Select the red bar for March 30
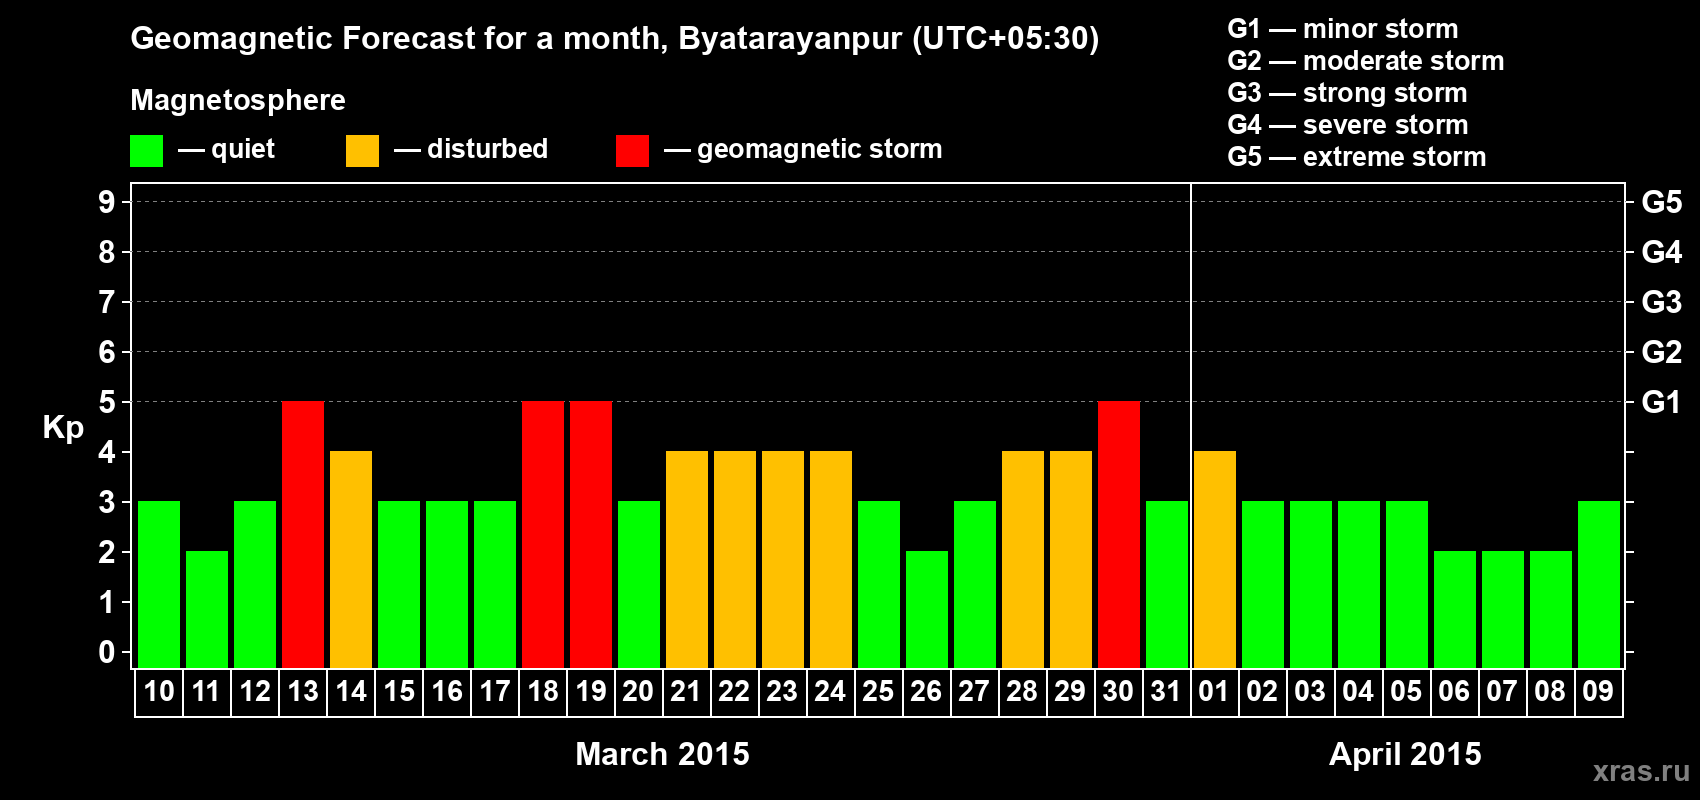This screenshot has height=800, width=1700. click(x=1119, y=534)
